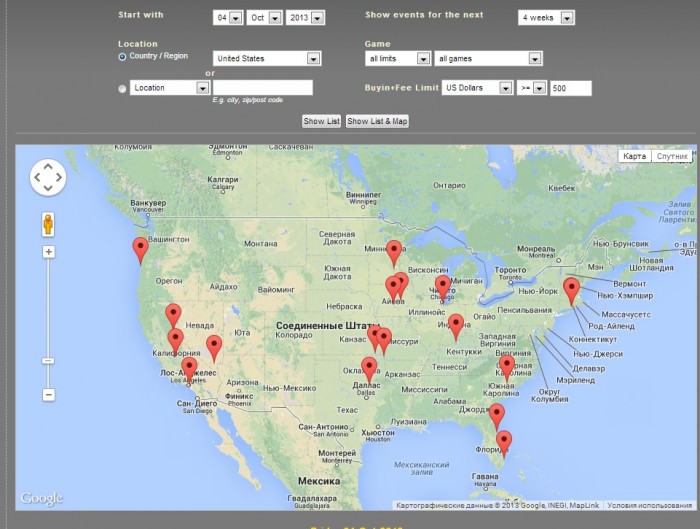Open the start month dropdown showing Oct
Viewport: 700px width, 529px height.
tap(264, 18)
